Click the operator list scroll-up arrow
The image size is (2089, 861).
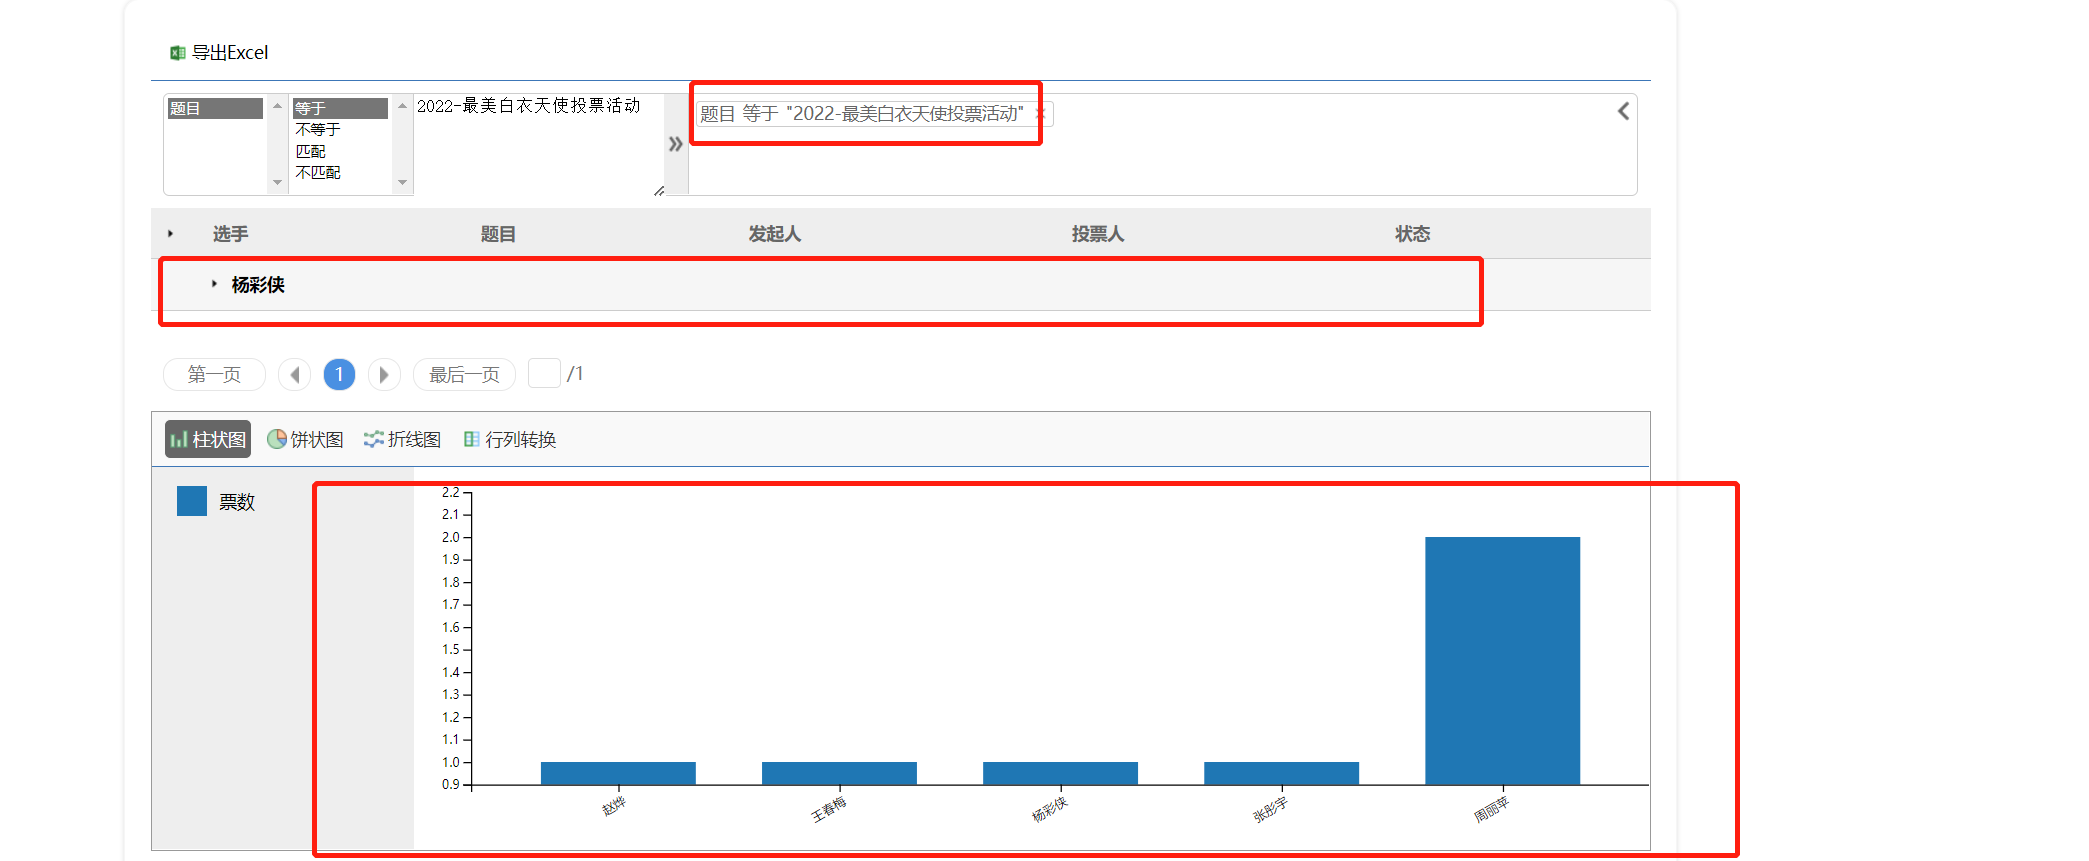click(x=402, y=105)
